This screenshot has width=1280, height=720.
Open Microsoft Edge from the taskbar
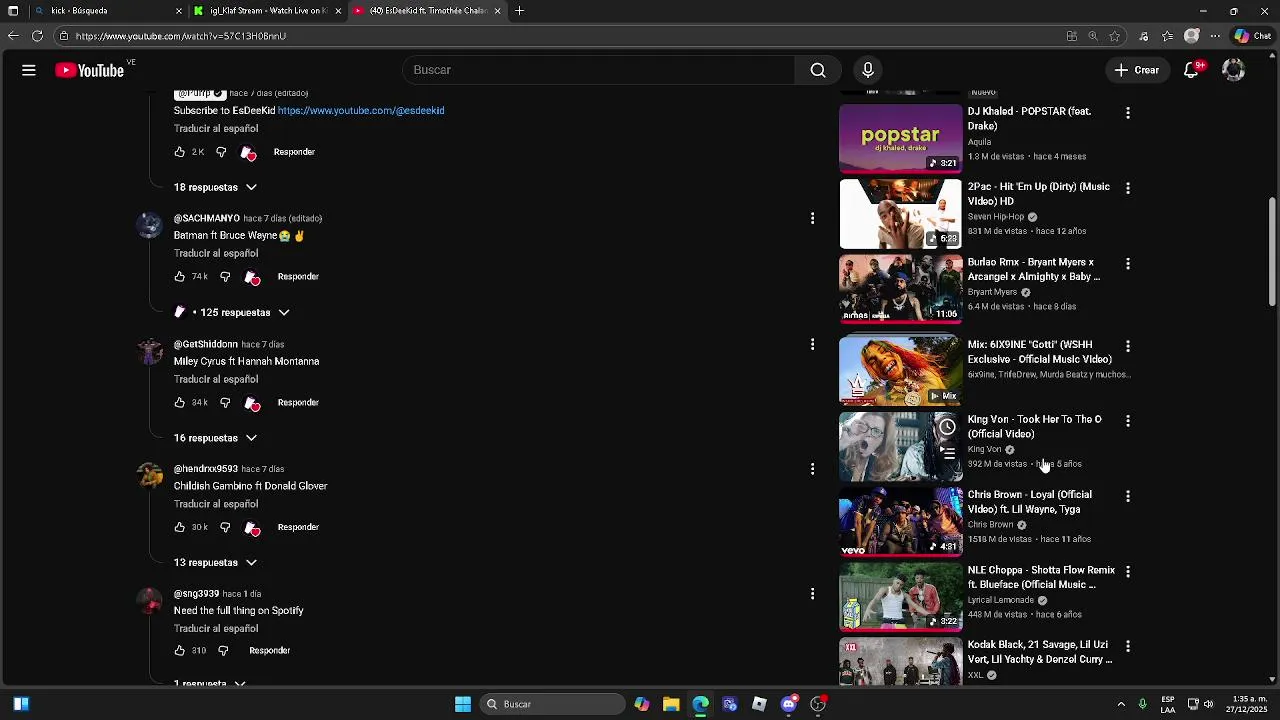(x=700, y=704)
